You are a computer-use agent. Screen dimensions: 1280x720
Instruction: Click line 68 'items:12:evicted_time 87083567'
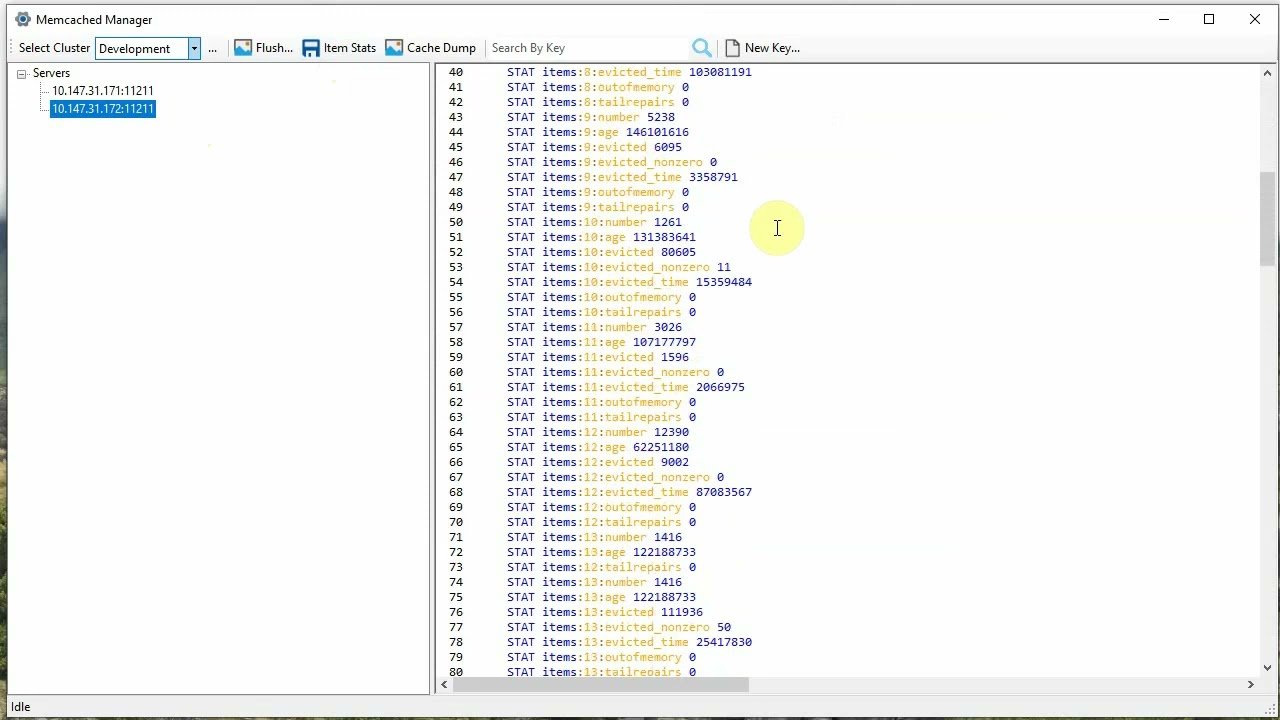pos(629,492)
